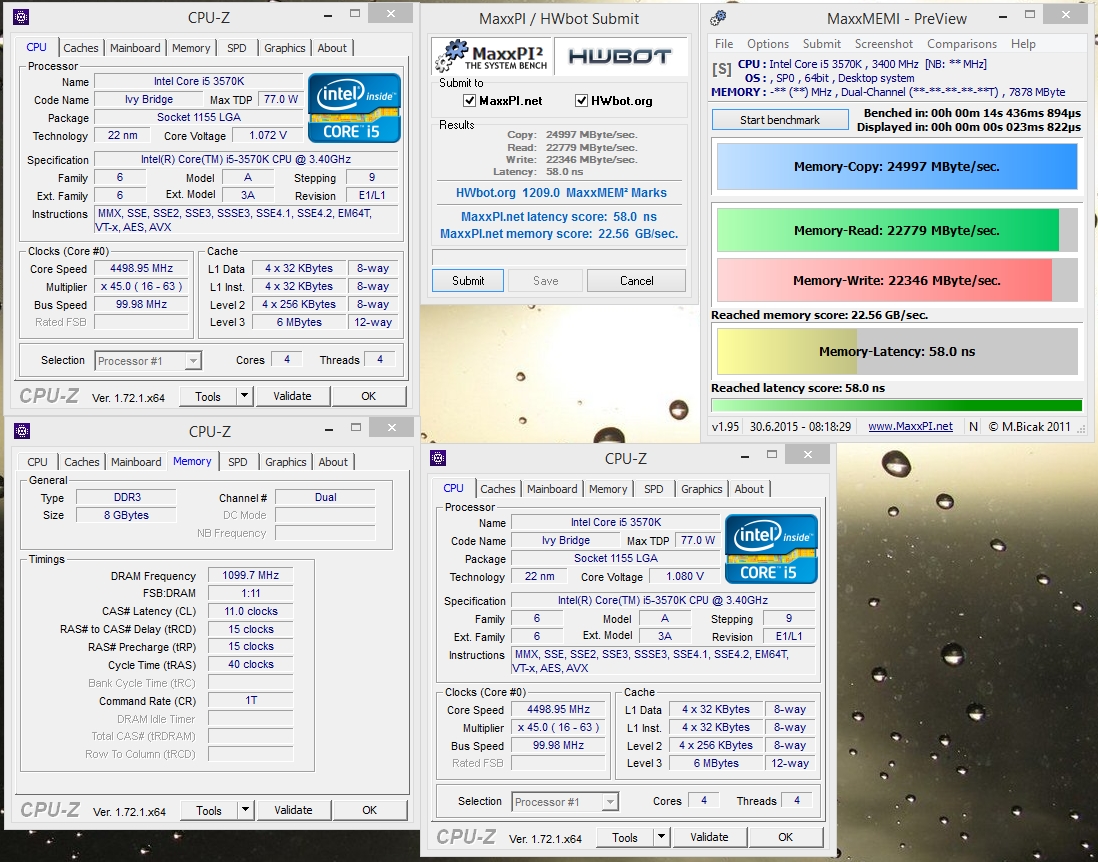
Task: Click Core Speed value in top-left CPU-Z
Action: 141,268
